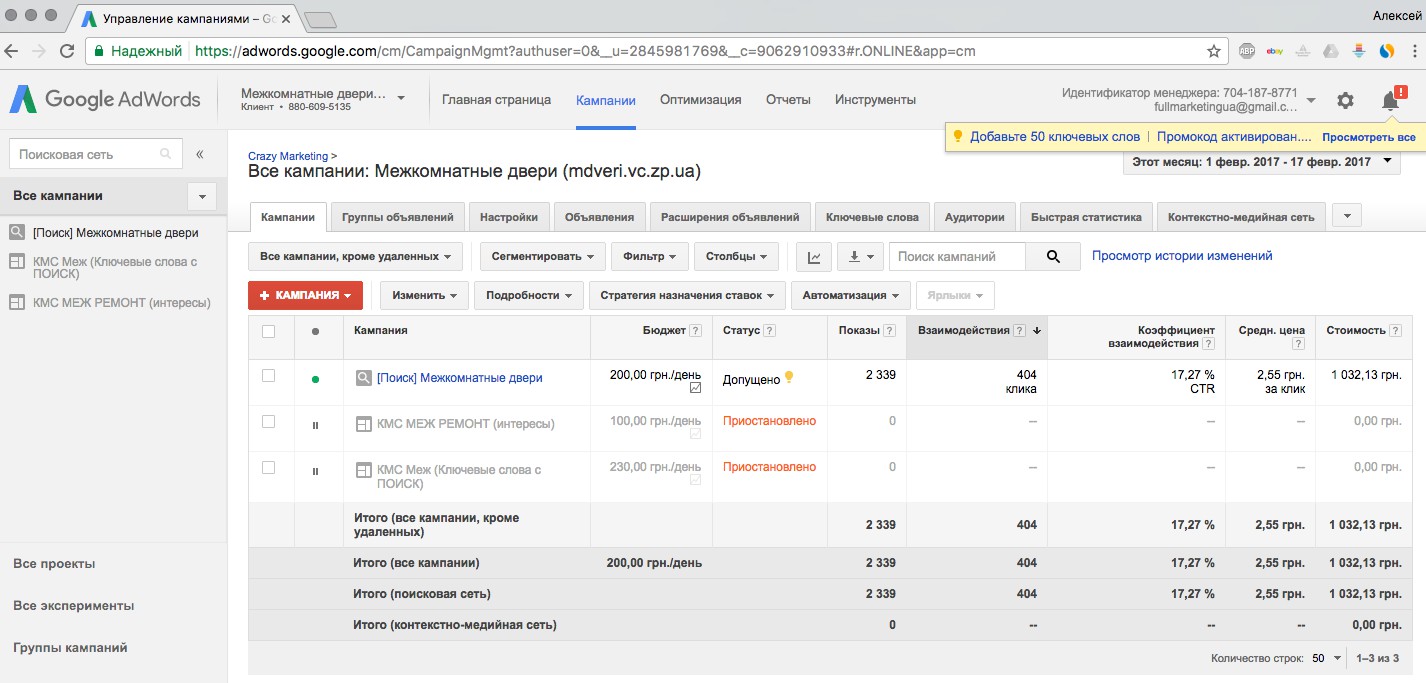This screenshot has width=1426, height=683.
Task: Click the red + Кампания button
Action: point(305,296)
